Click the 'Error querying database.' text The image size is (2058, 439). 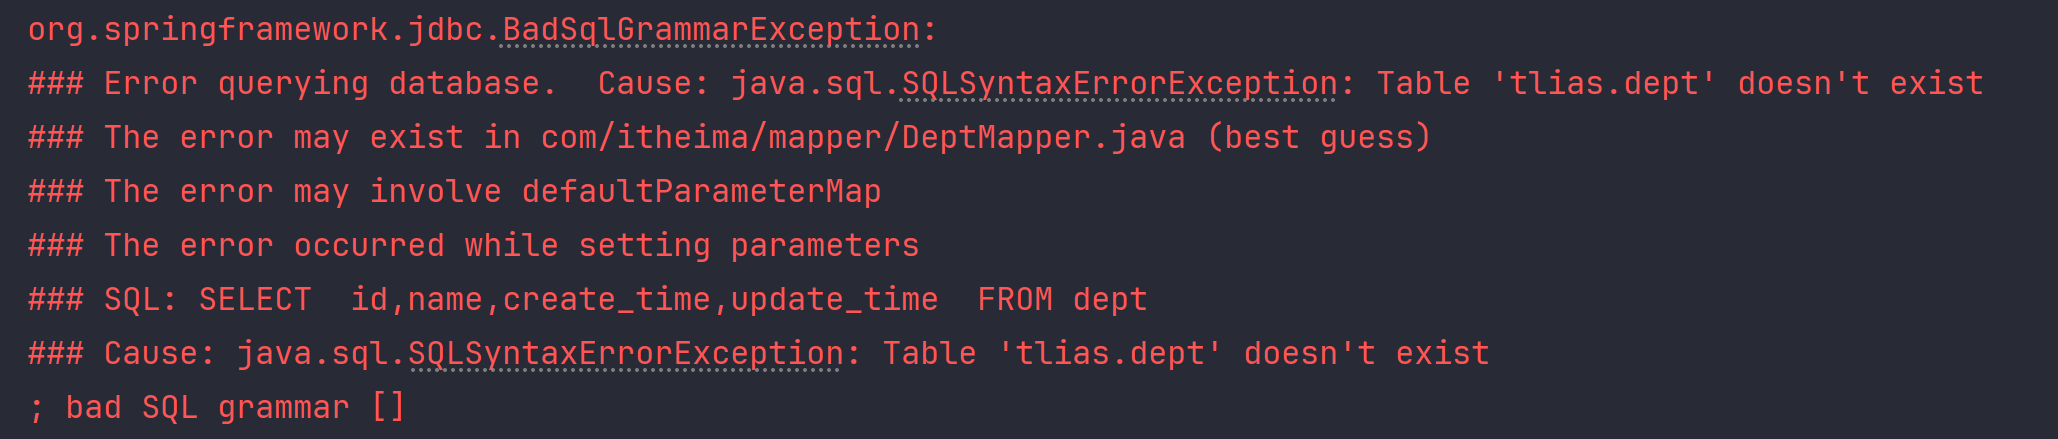pyautogui.click(x=330, y=84)
